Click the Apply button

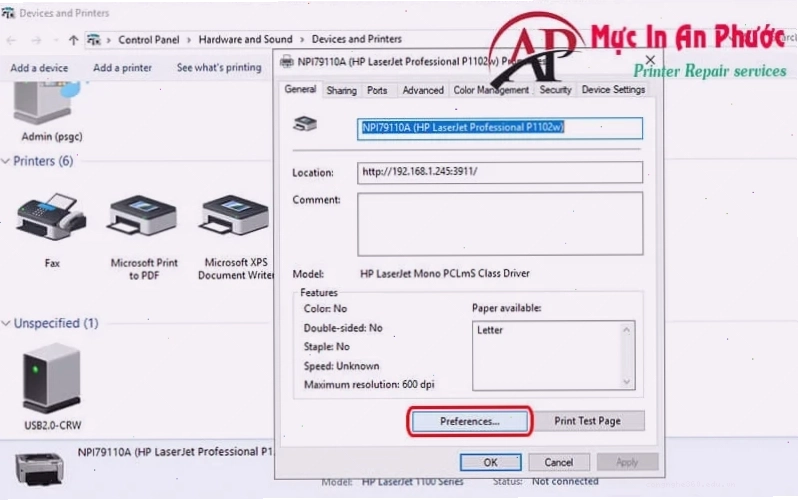click(x=627, y=462)
